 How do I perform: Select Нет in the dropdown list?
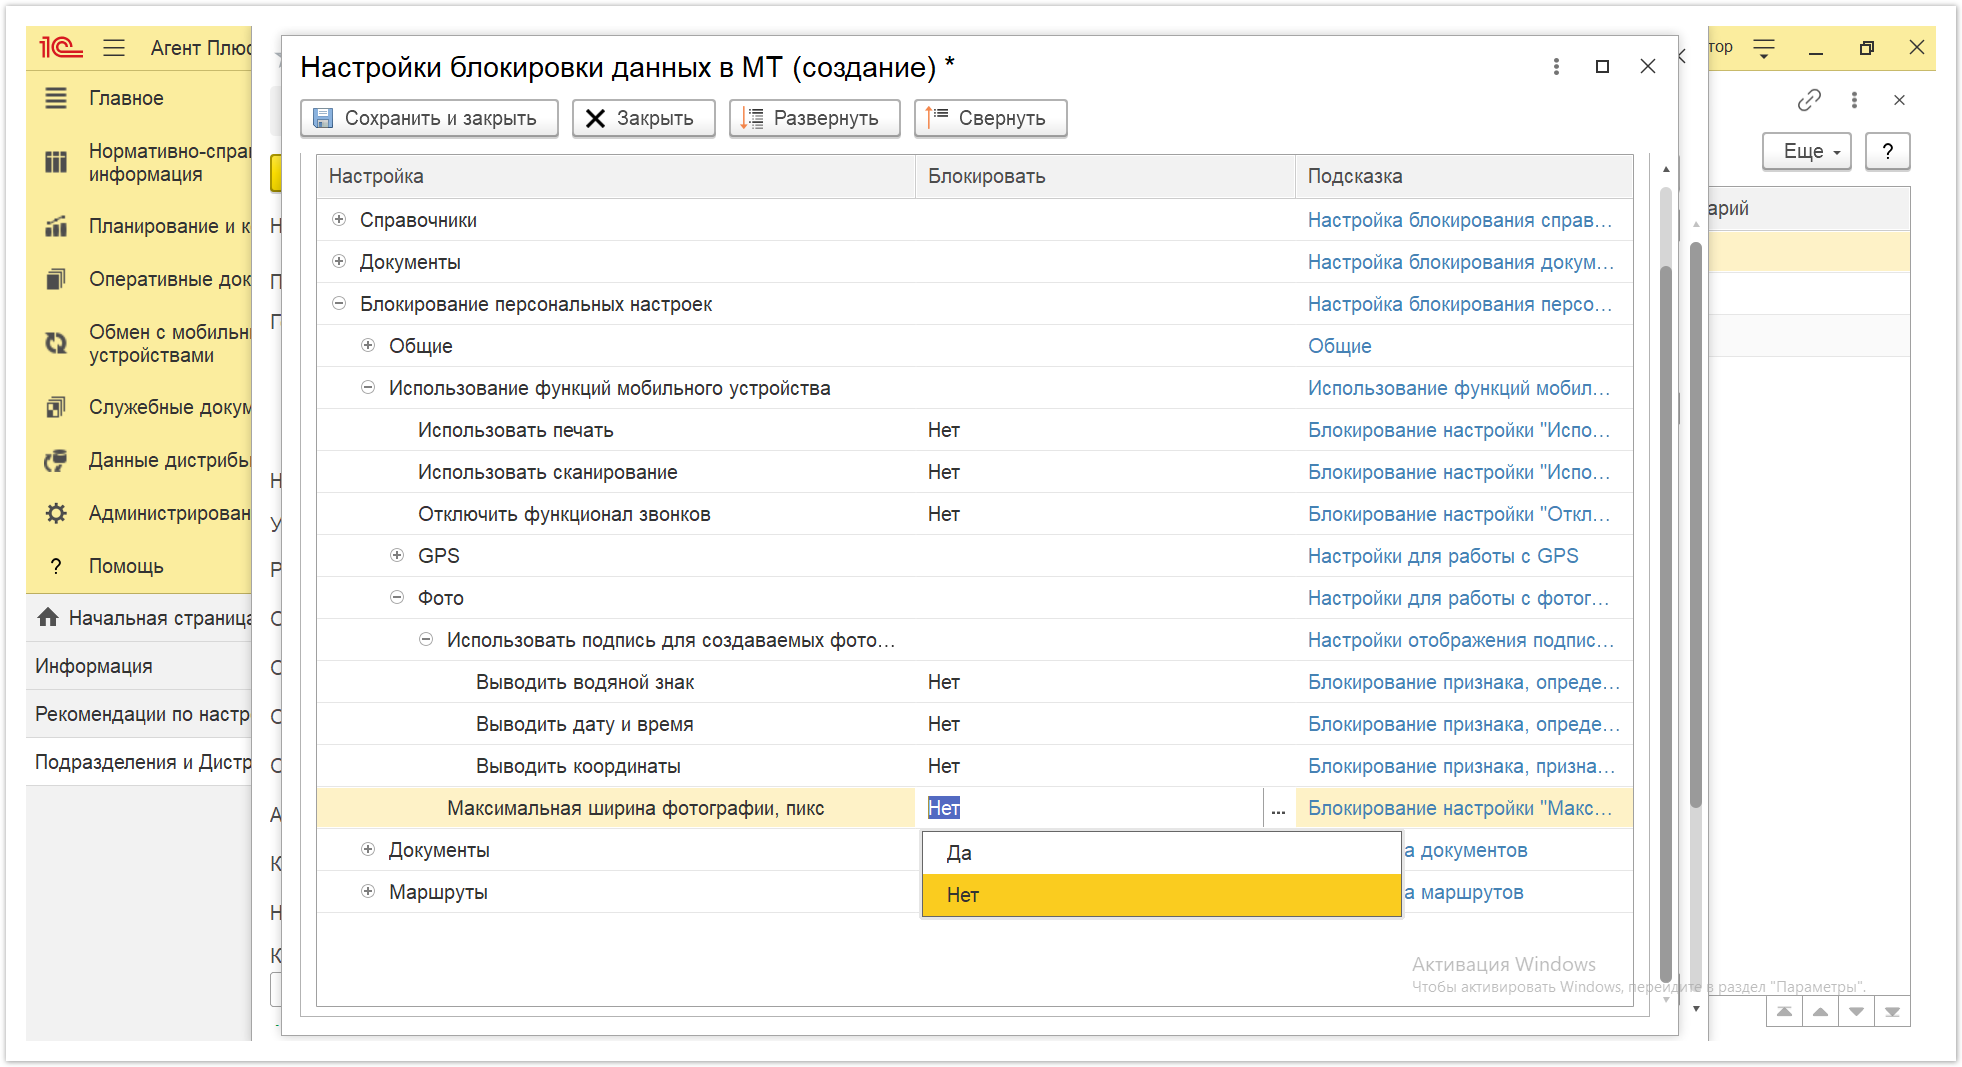(x=1161, y=895)
